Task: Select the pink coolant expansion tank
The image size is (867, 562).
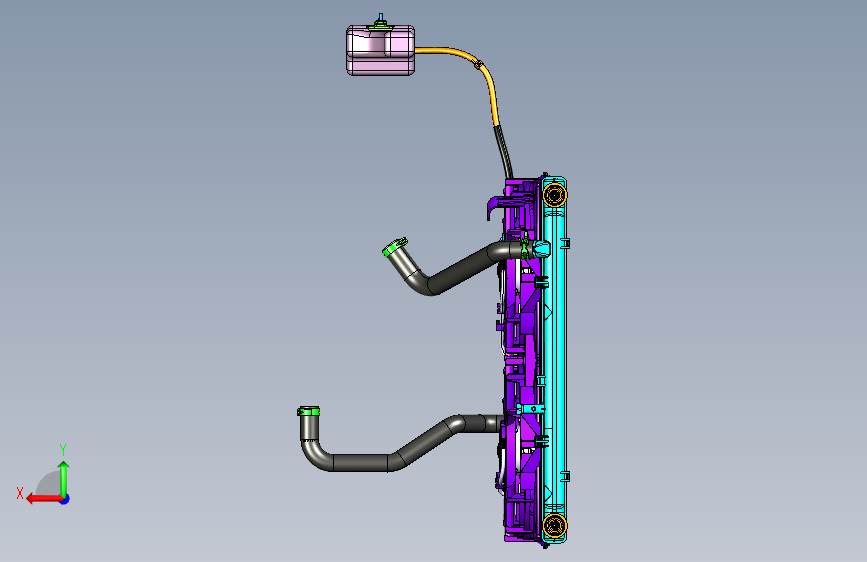Action: [x=380, y=51]
